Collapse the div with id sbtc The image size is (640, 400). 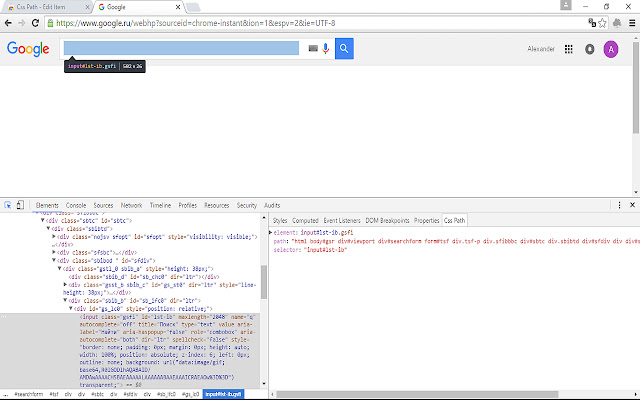point(44,219)
